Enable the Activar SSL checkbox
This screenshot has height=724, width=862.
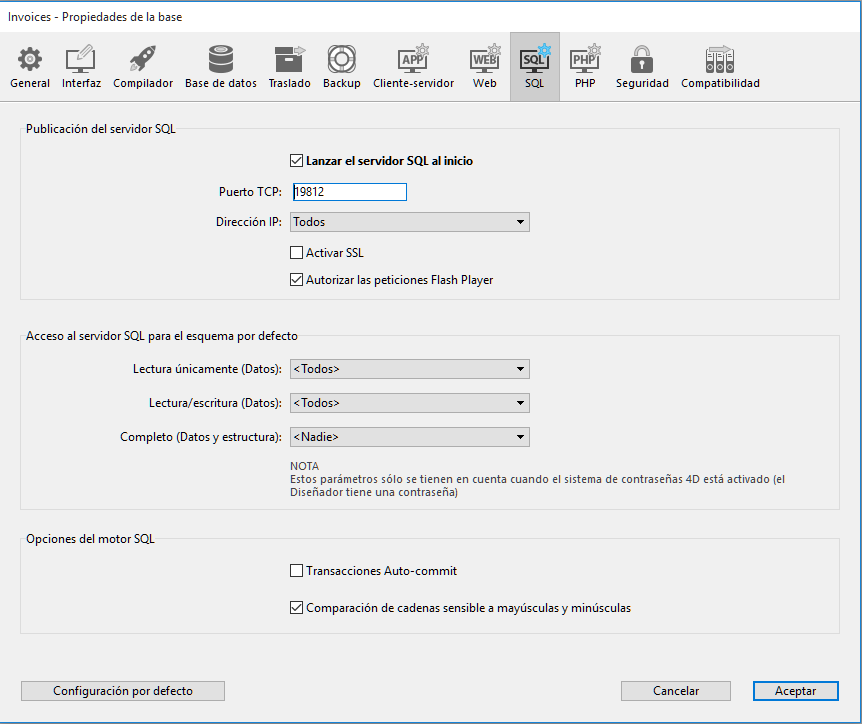pos(296,253)
